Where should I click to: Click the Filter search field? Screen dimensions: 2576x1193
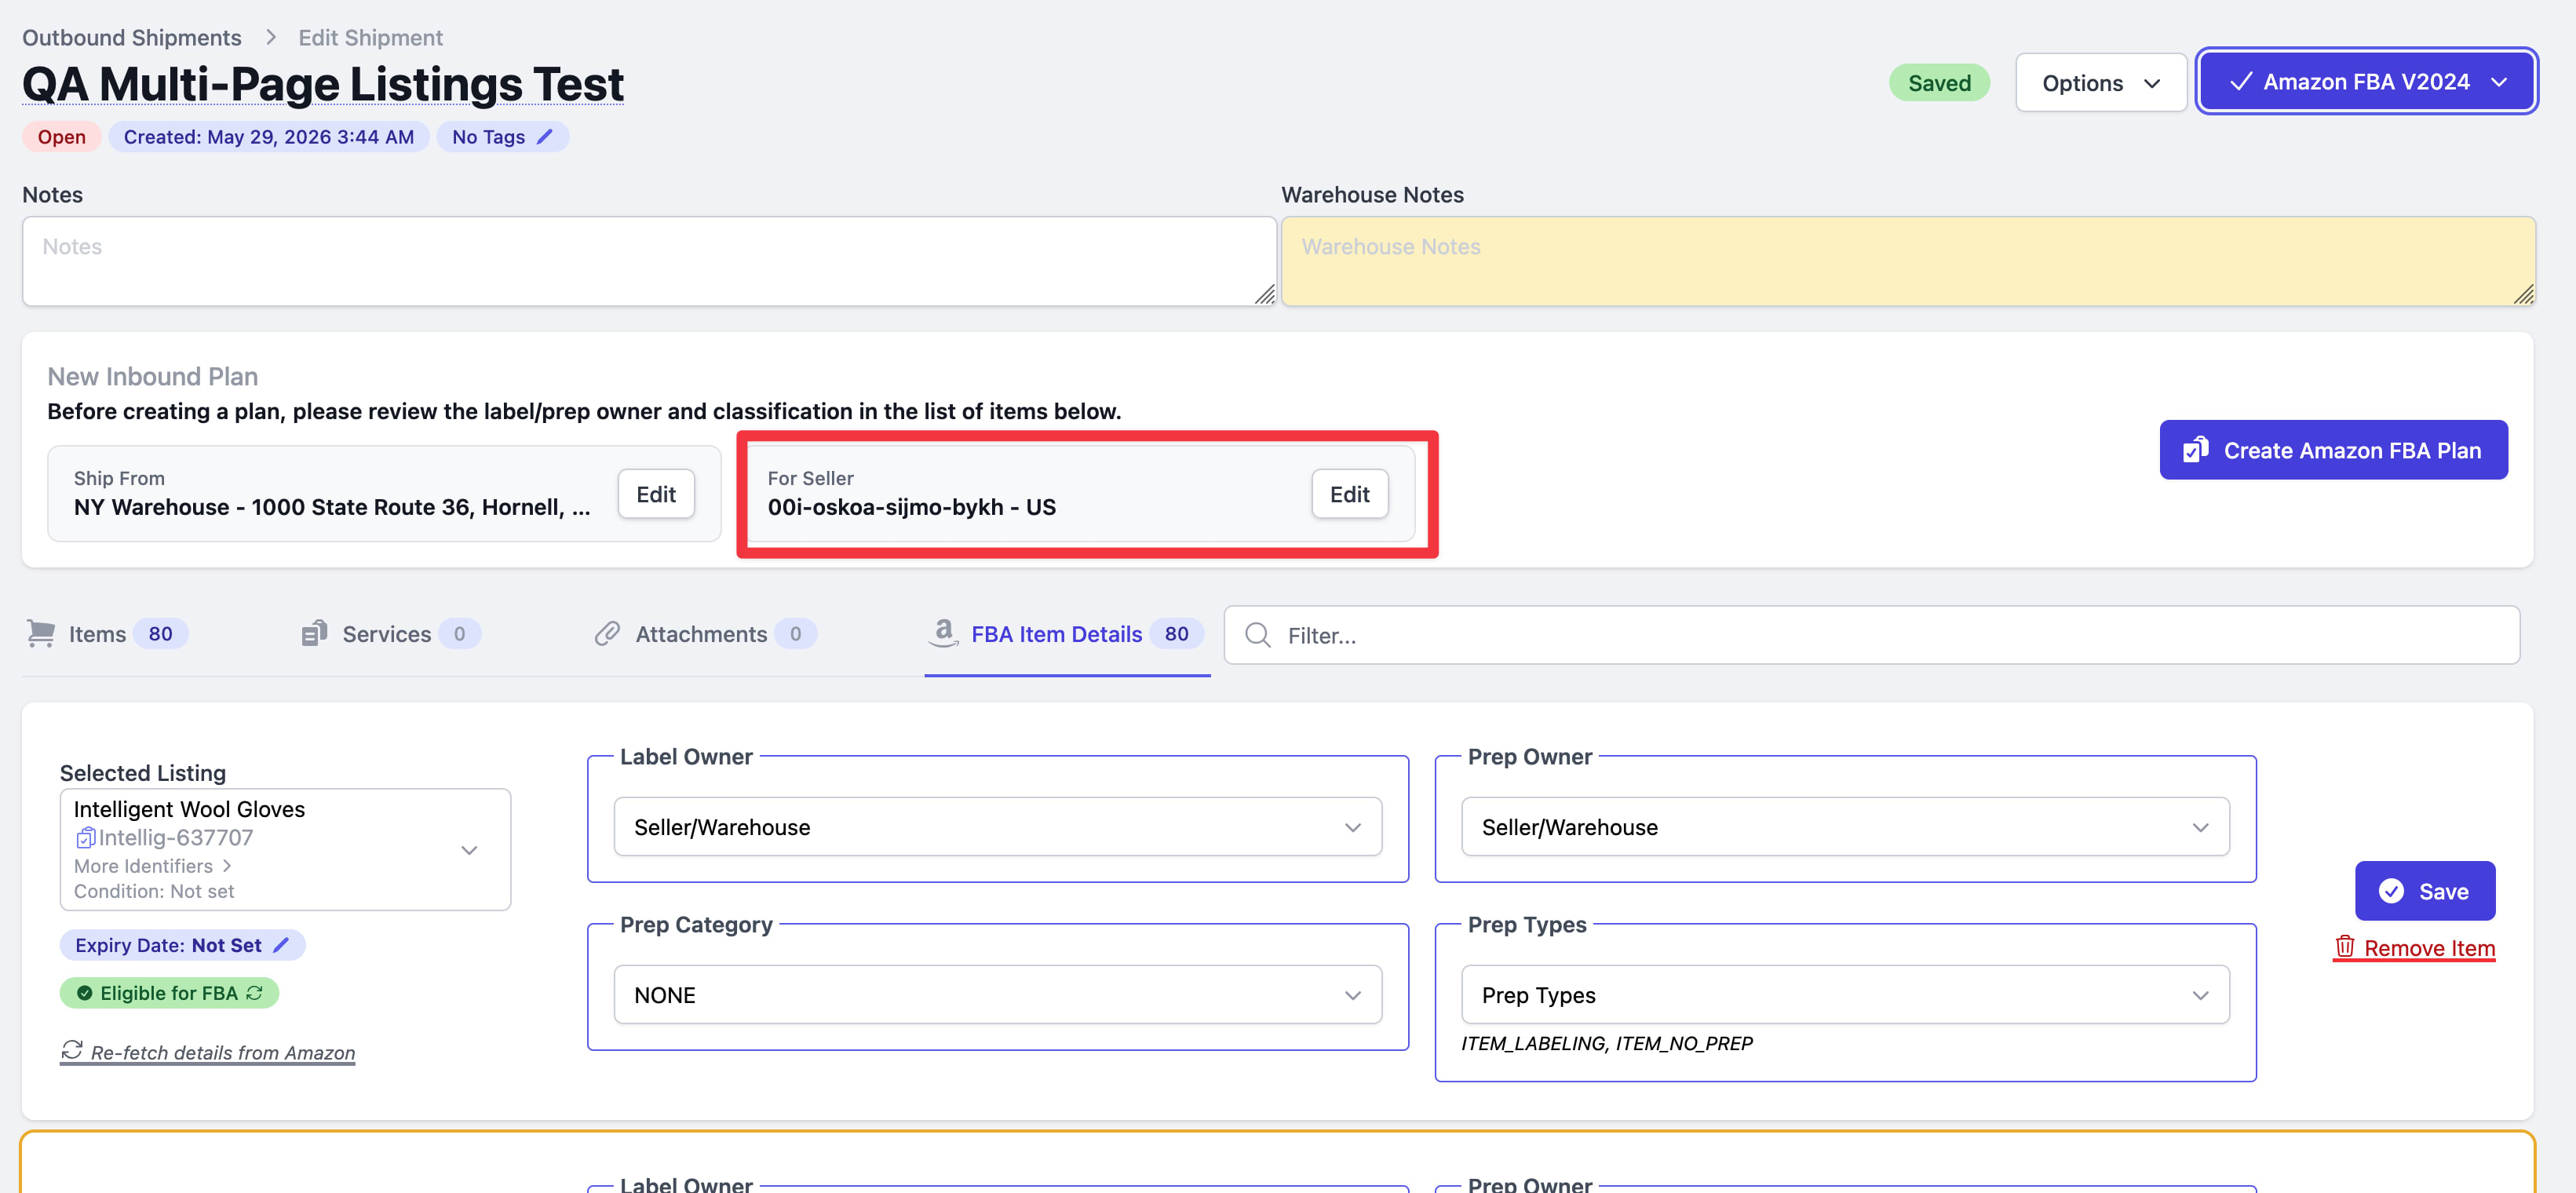point(1871,635)
